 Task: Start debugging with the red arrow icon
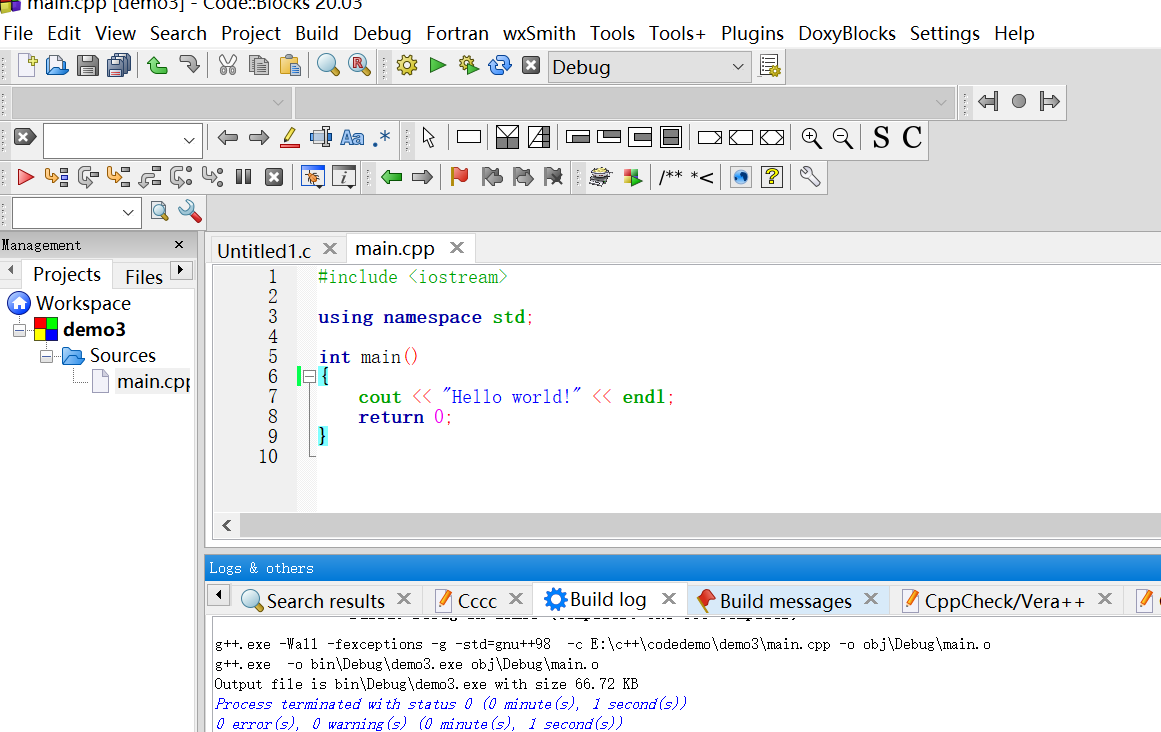click(x=26, y=177)
